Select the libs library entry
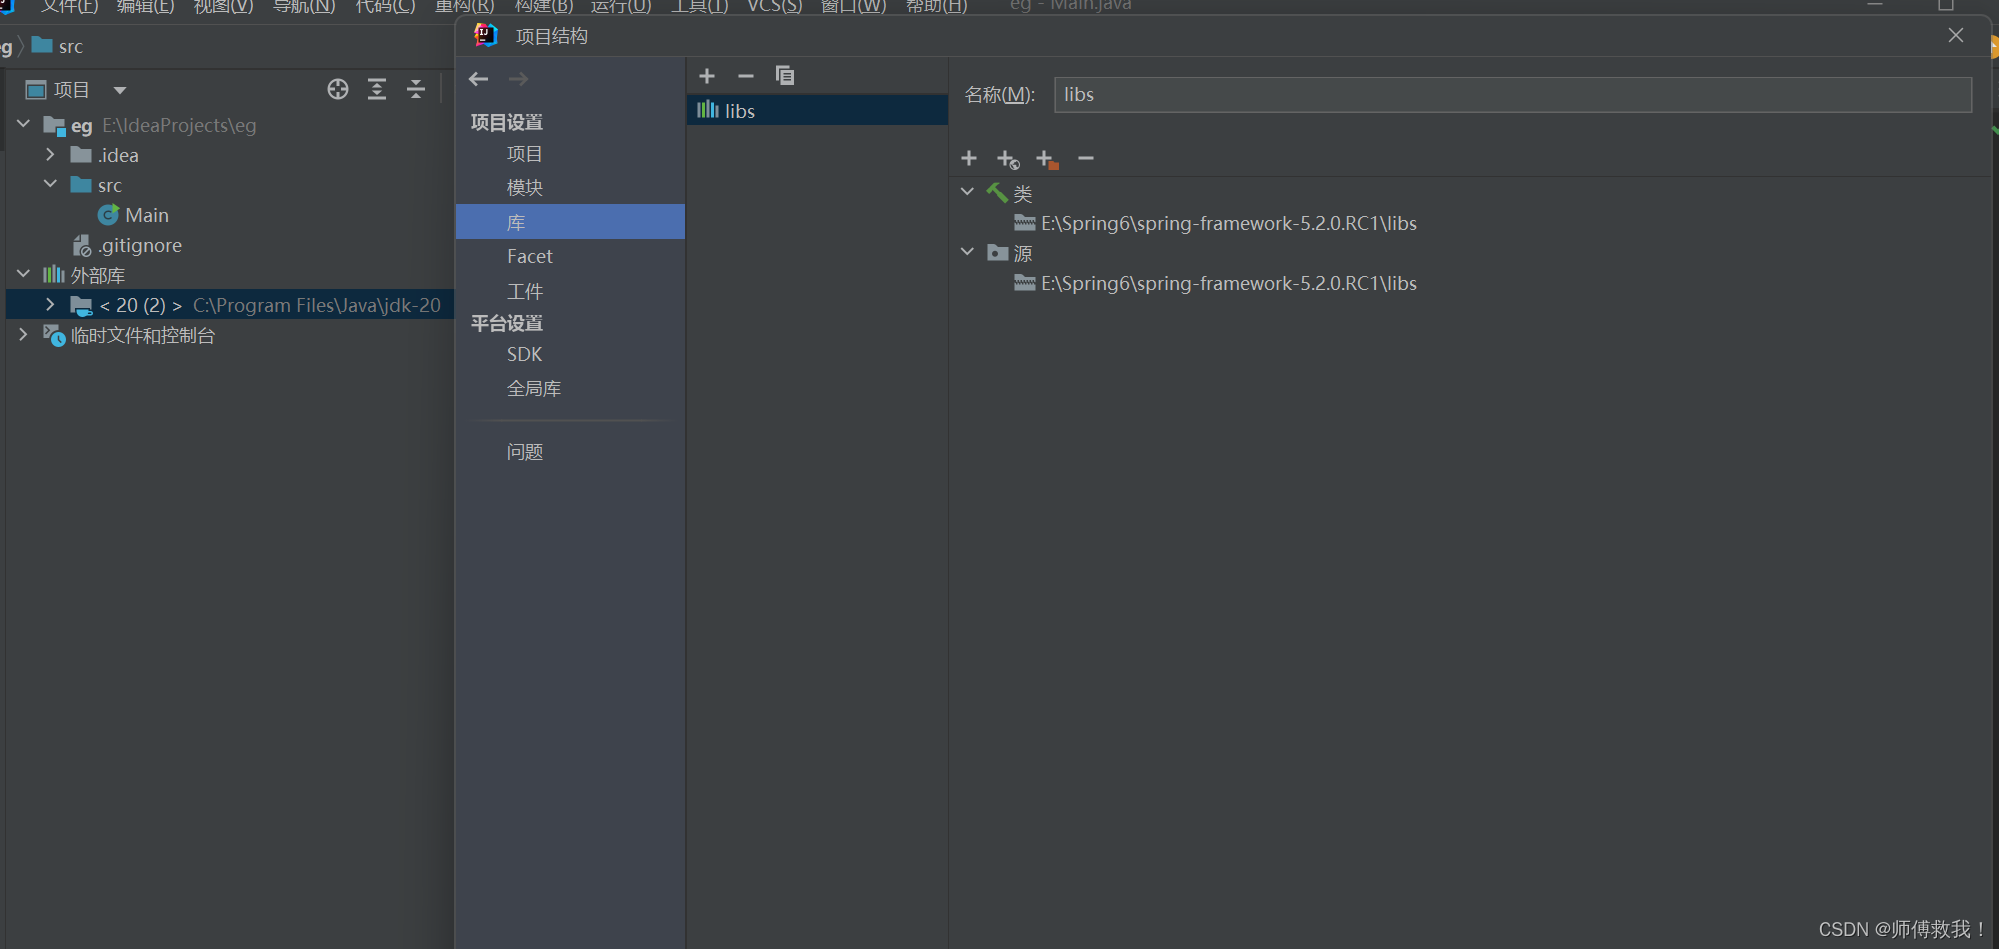The width and height of the screenshot is (1999, 949). [817, 110]
